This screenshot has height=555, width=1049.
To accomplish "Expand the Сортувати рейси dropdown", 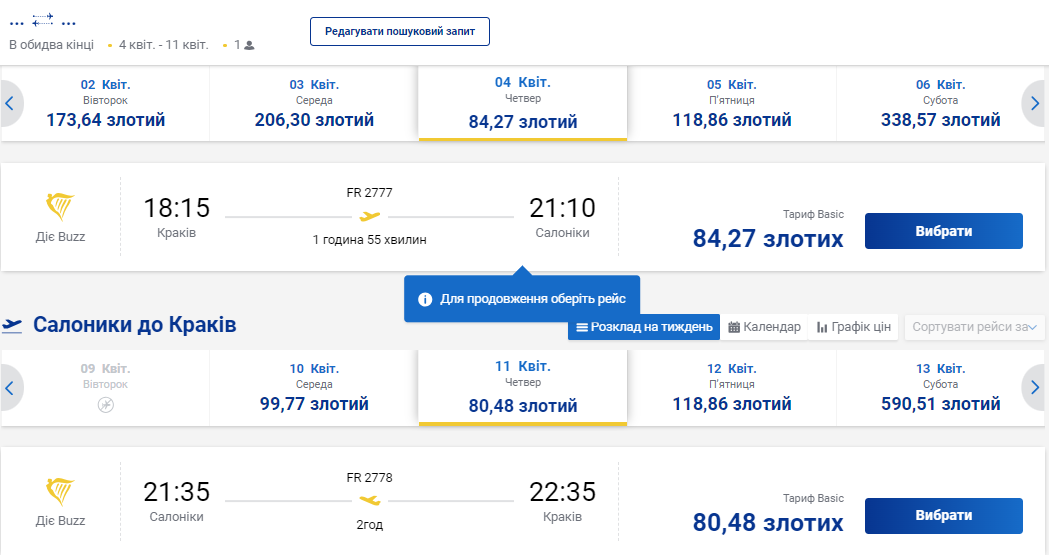I will pos(973,327).
